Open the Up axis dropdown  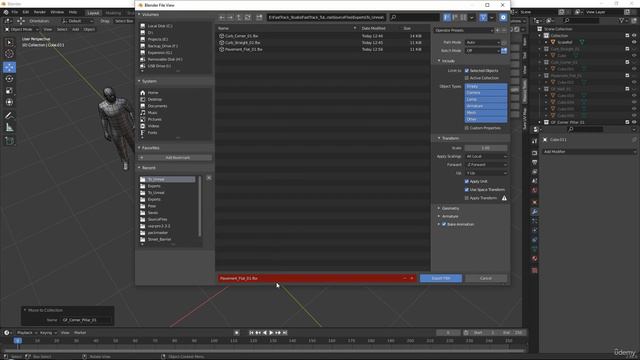pos(486,173)
